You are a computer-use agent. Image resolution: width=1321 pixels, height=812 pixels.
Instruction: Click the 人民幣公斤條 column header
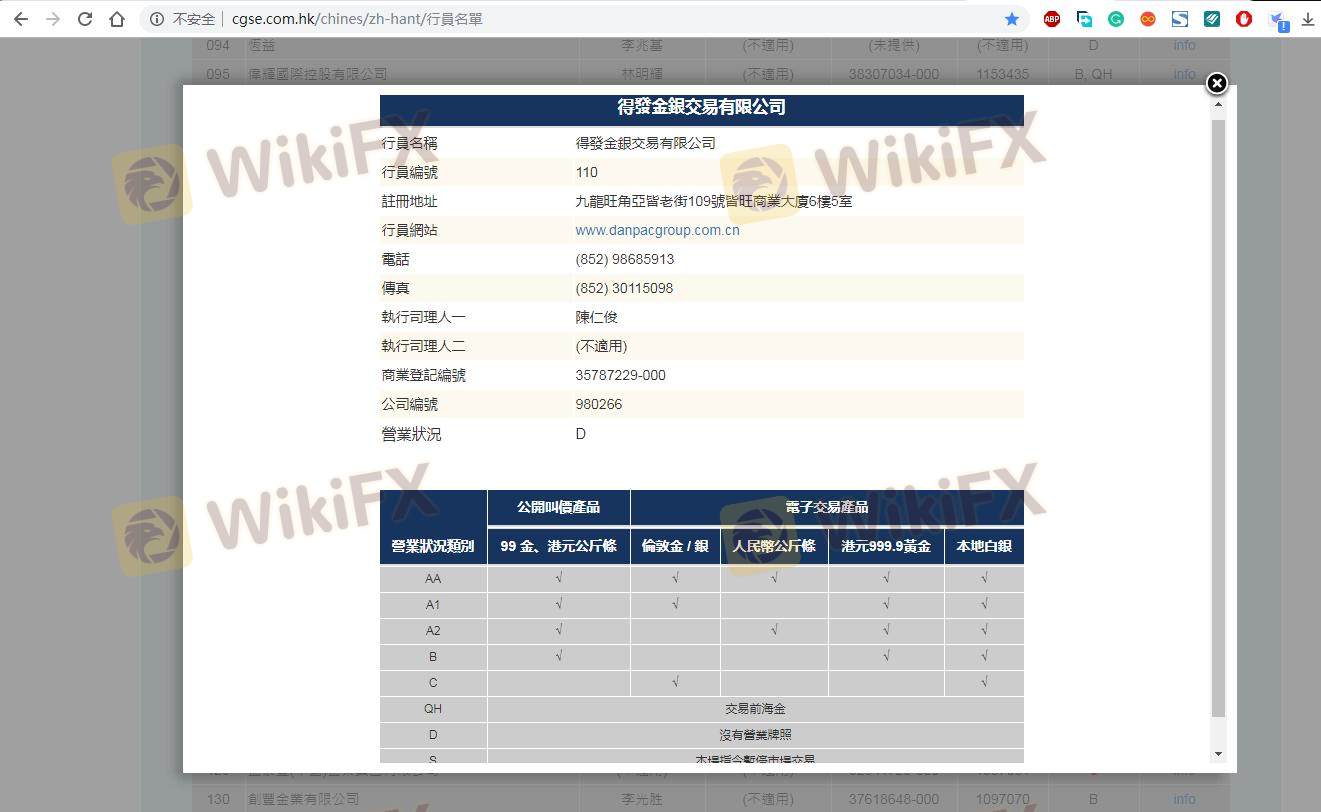coord(774,546)
